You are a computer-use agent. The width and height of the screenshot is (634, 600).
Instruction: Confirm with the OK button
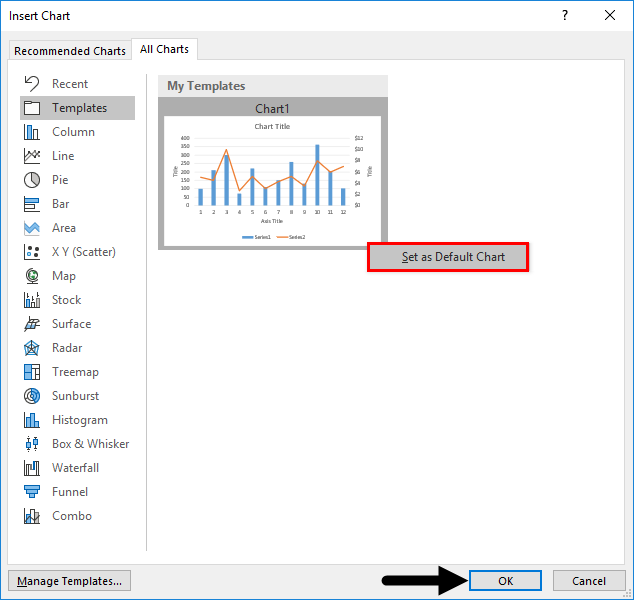(x=505, y=581)
